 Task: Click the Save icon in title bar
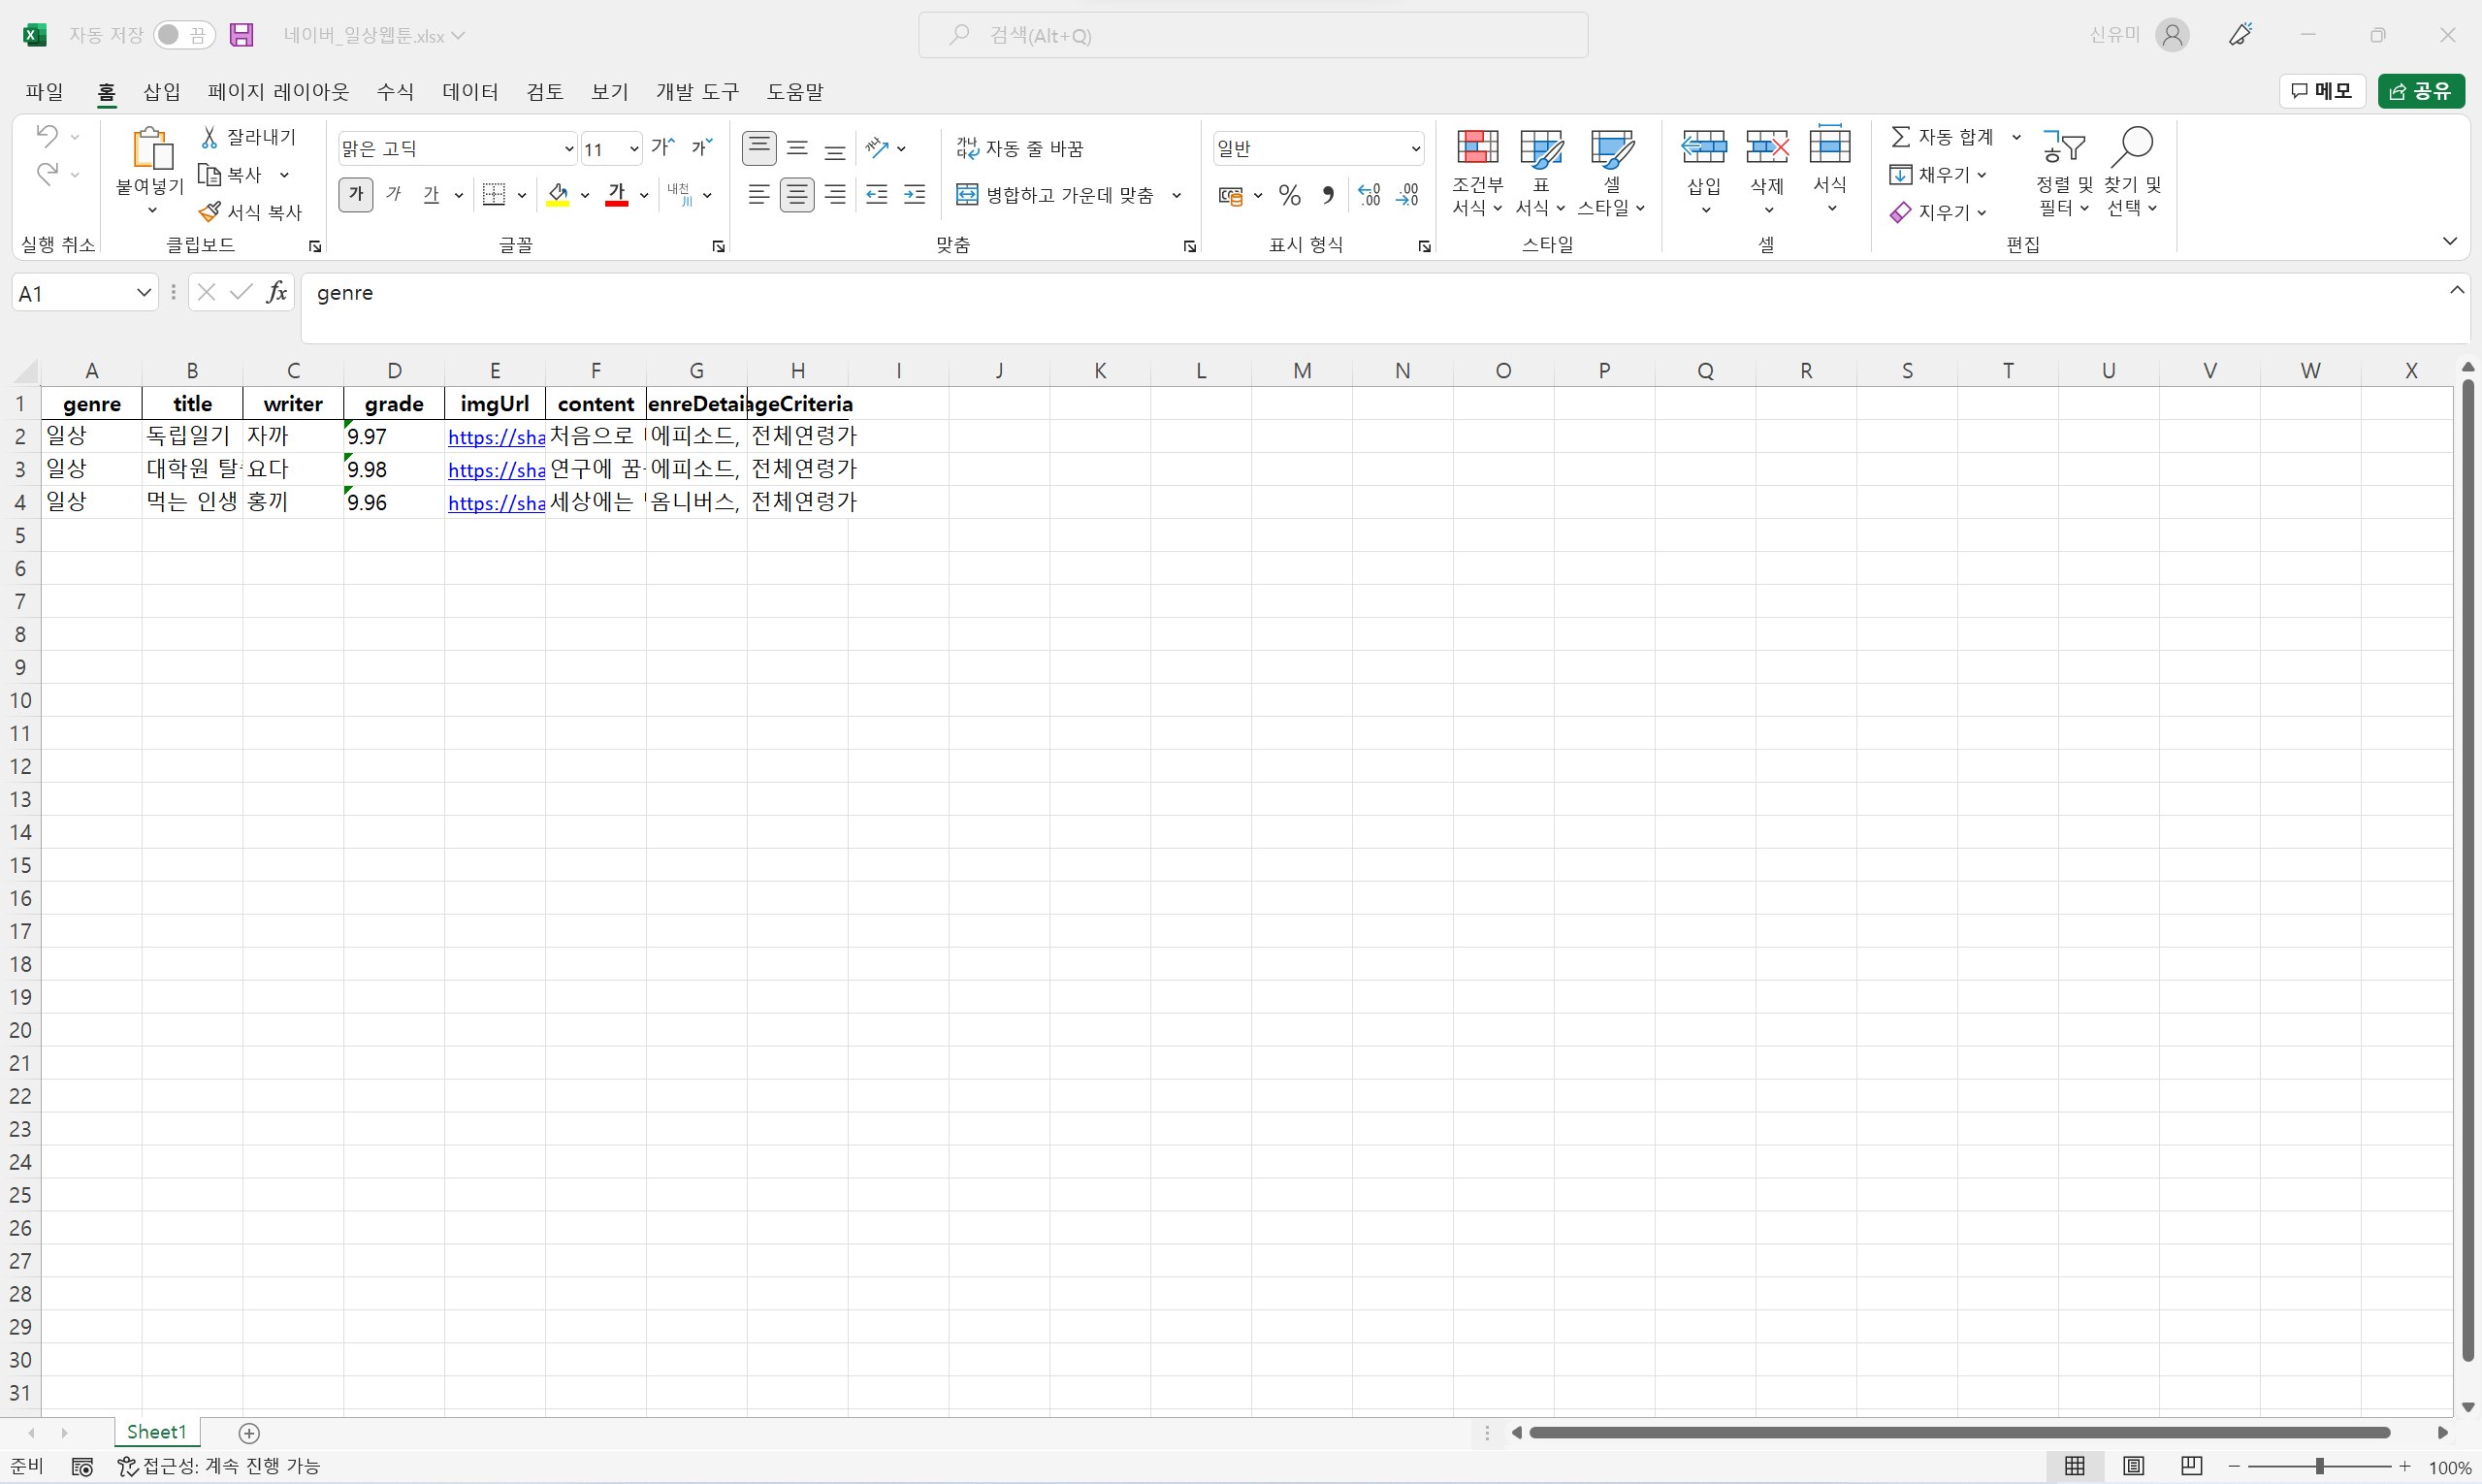241,35
